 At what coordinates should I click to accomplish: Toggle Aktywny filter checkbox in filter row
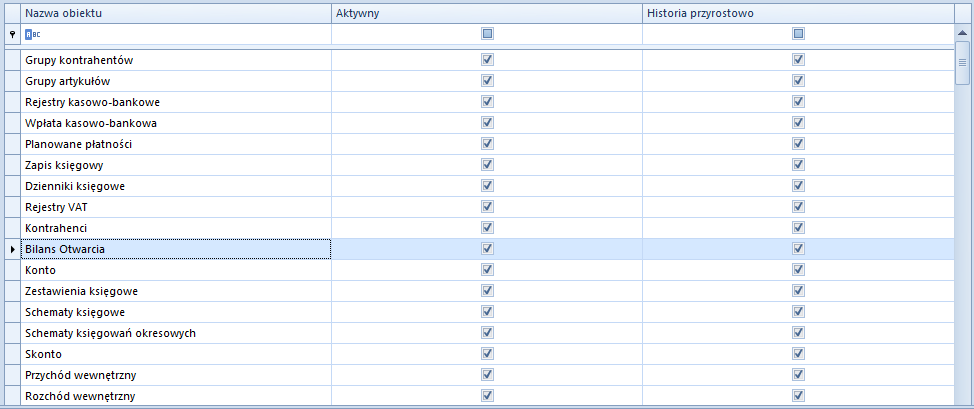tap(487, 34)
